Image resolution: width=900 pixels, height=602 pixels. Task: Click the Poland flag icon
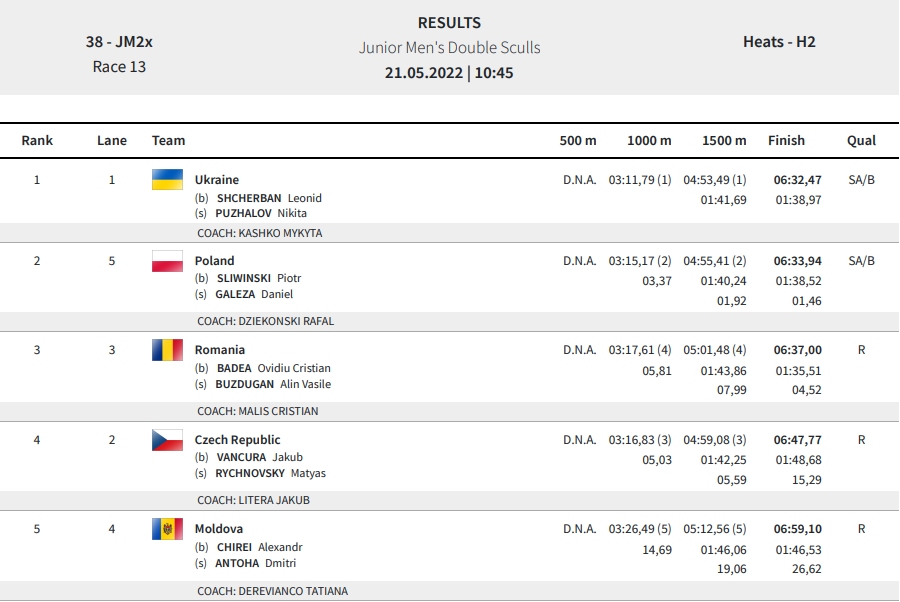167,261
